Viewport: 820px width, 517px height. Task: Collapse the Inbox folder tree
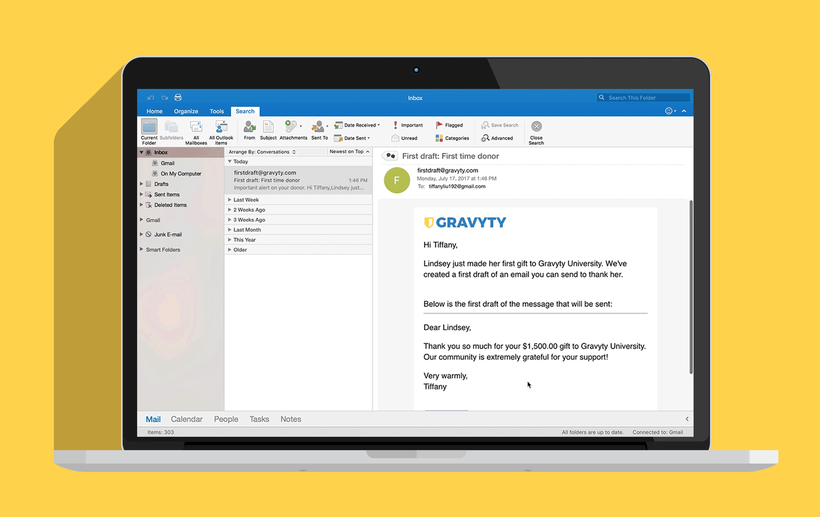click(141, 152)
